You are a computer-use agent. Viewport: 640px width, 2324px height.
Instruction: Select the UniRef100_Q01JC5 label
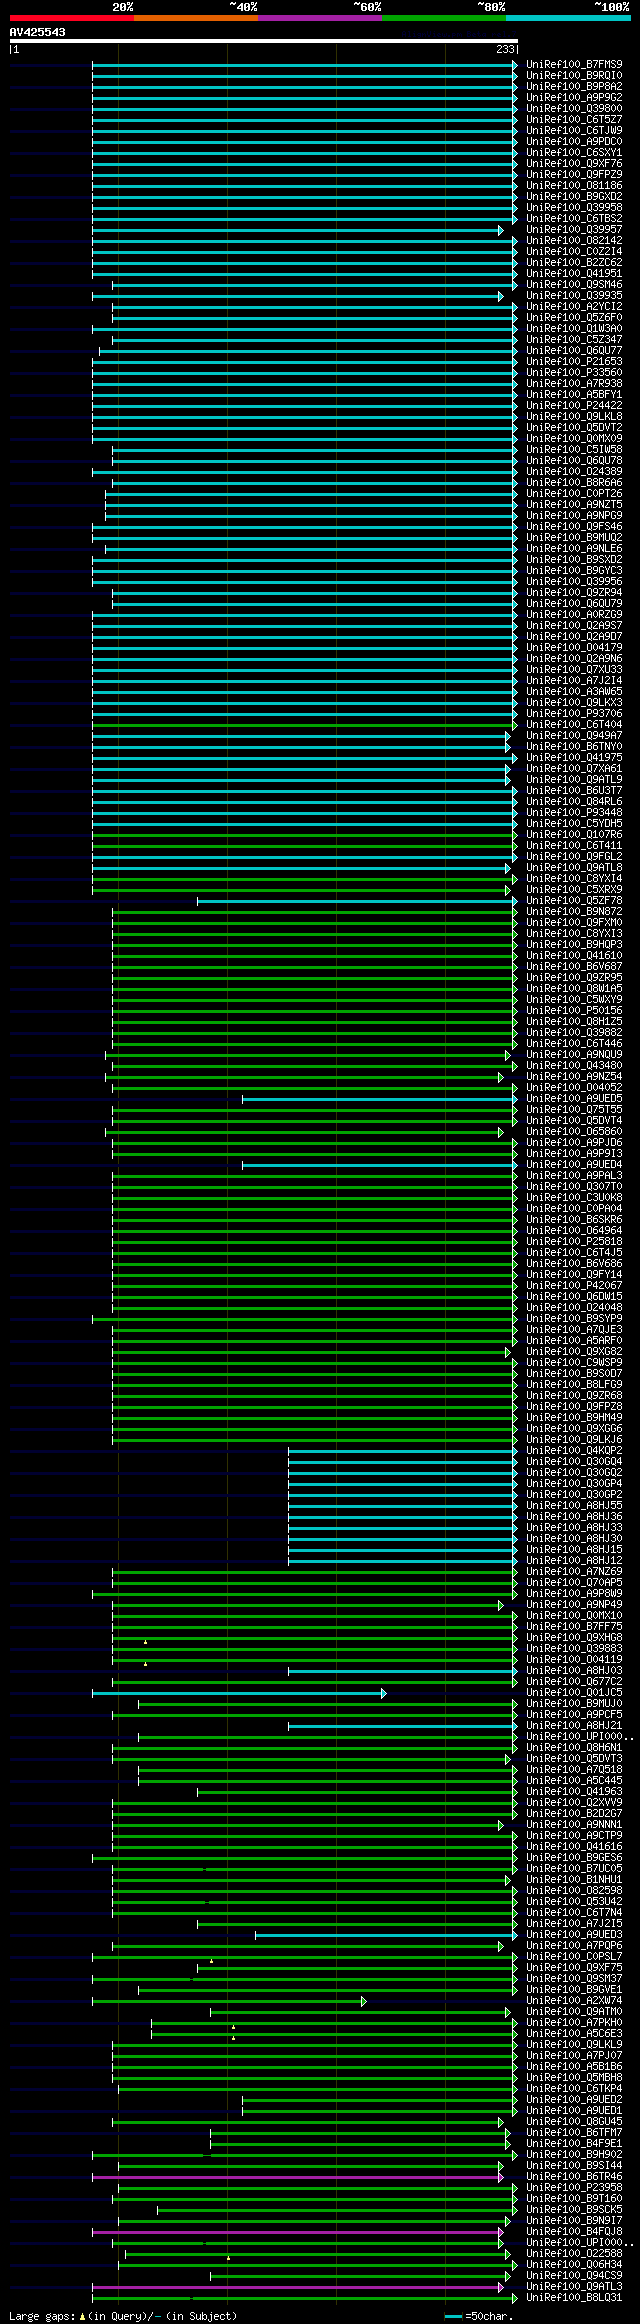click(574, 1693)
